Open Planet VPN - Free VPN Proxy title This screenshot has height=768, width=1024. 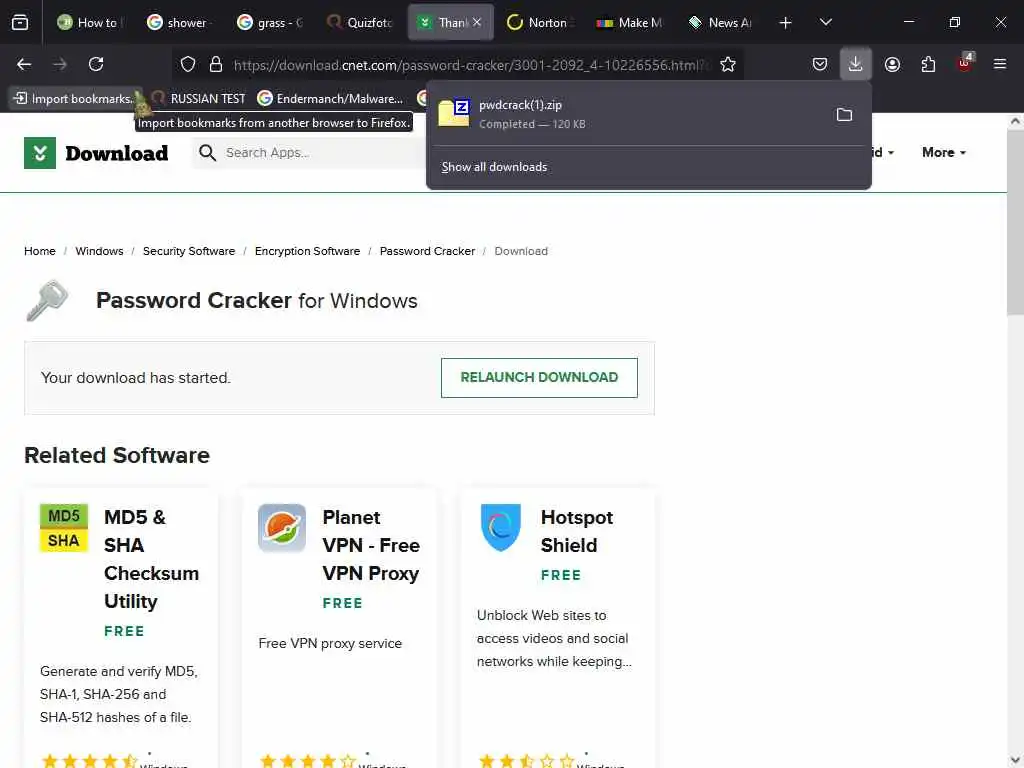point(371,545)
